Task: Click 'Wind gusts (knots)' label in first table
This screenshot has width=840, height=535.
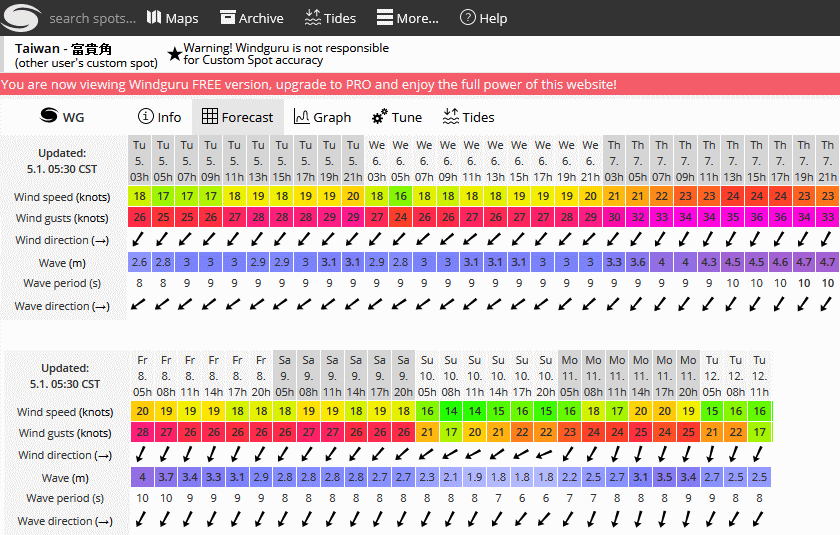Action: [x=62, y=218]
